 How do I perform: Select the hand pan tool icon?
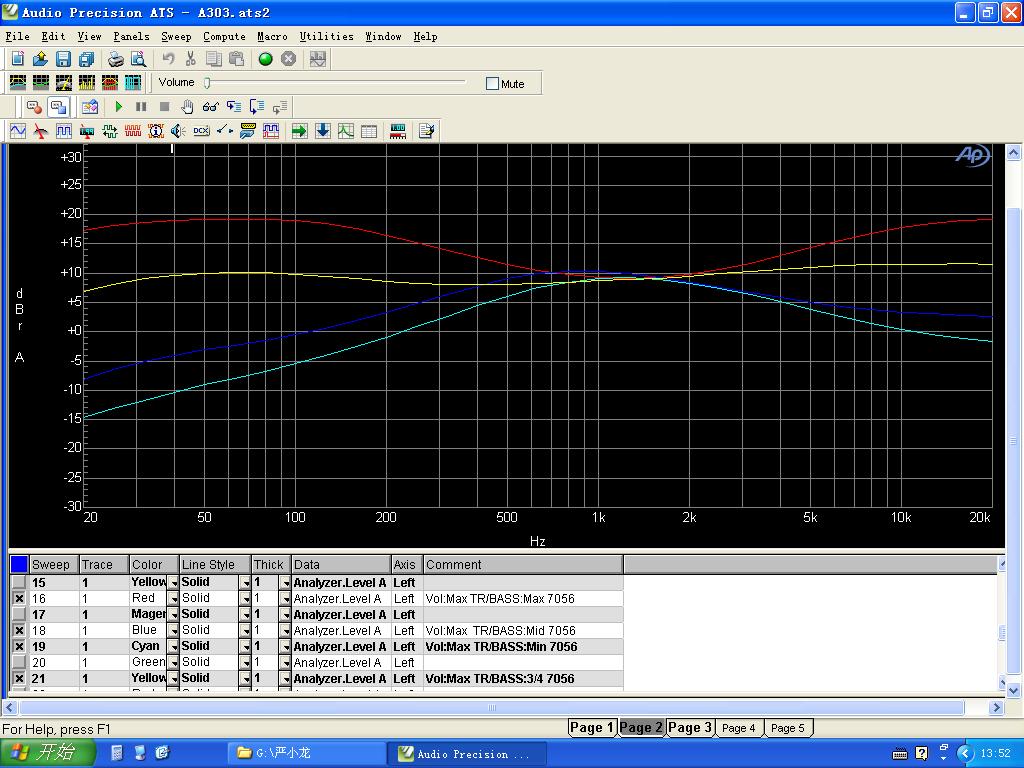click(x=187, y=106)
